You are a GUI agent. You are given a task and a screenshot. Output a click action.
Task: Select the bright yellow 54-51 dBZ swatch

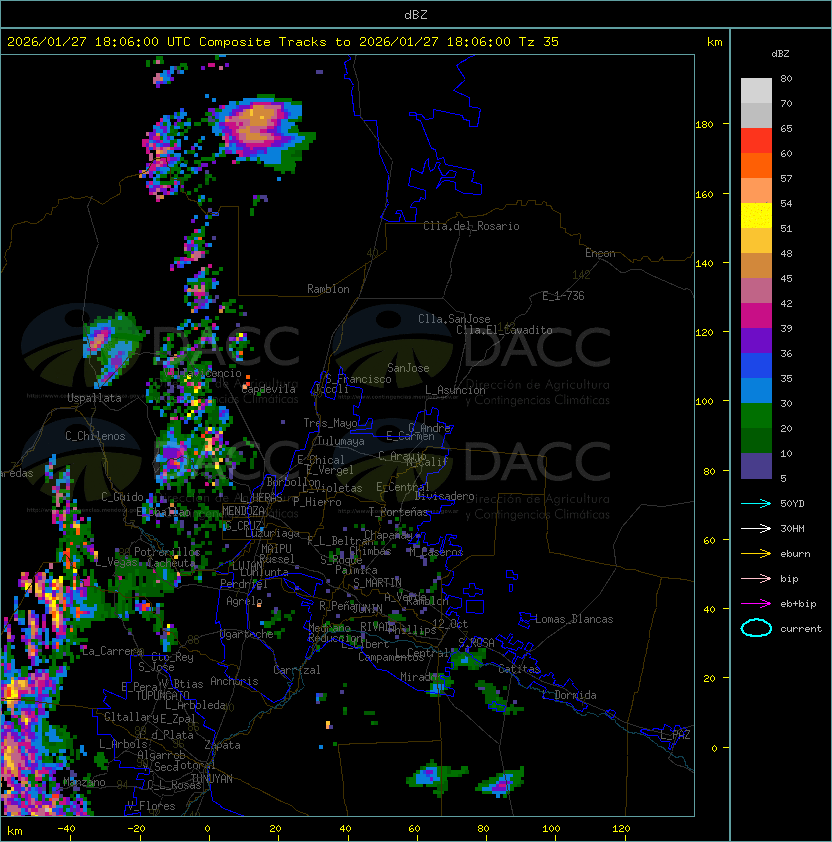point(756,215)
